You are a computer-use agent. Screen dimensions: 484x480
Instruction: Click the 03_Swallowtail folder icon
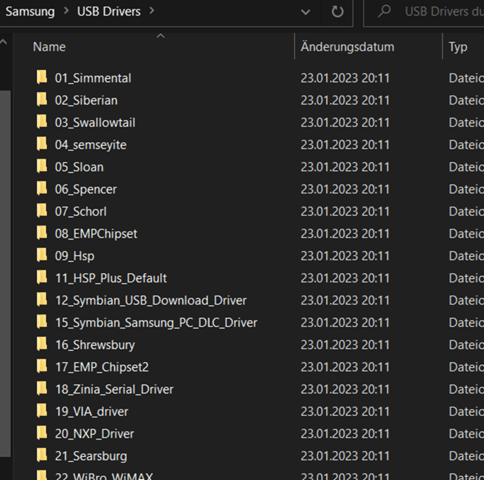[42, 122]
